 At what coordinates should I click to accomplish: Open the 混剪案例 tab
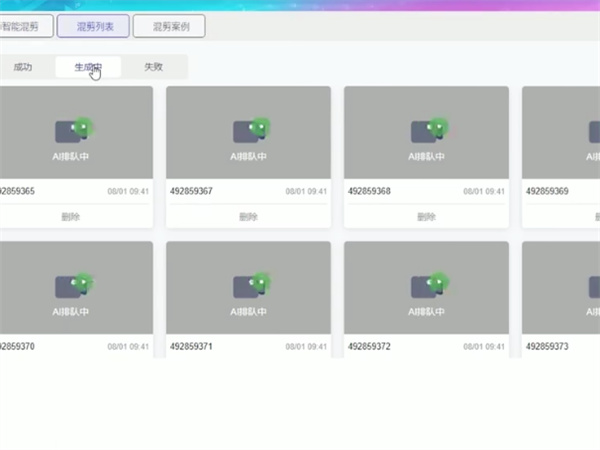tap(169, 26)
